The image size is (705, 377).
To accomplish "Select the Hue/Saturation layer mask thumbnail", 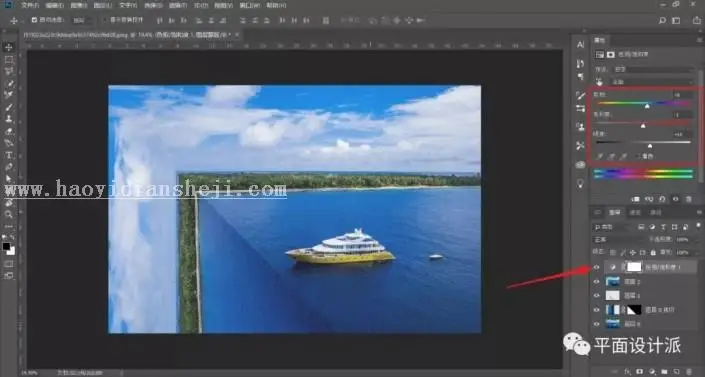I will coord(634,267).
